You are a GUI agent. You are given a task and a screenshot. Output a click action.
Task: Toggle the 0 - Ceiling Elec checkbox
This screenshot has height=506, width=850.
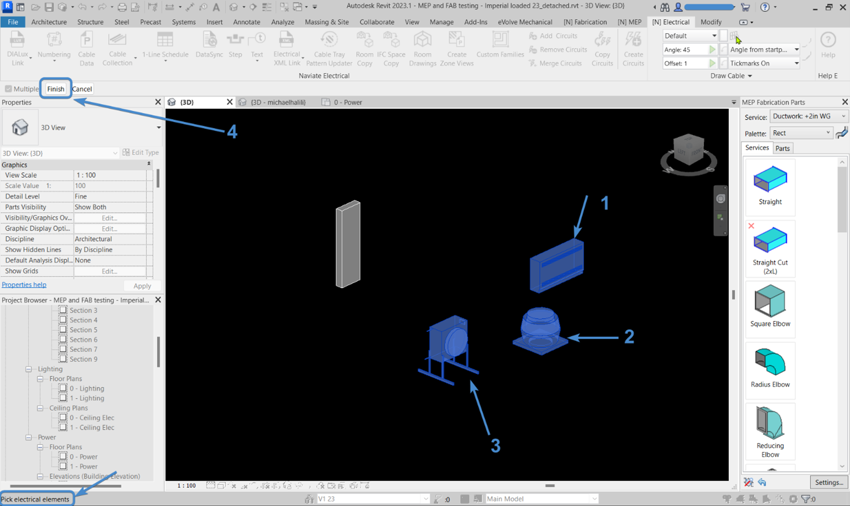click(x=63, y=418)
